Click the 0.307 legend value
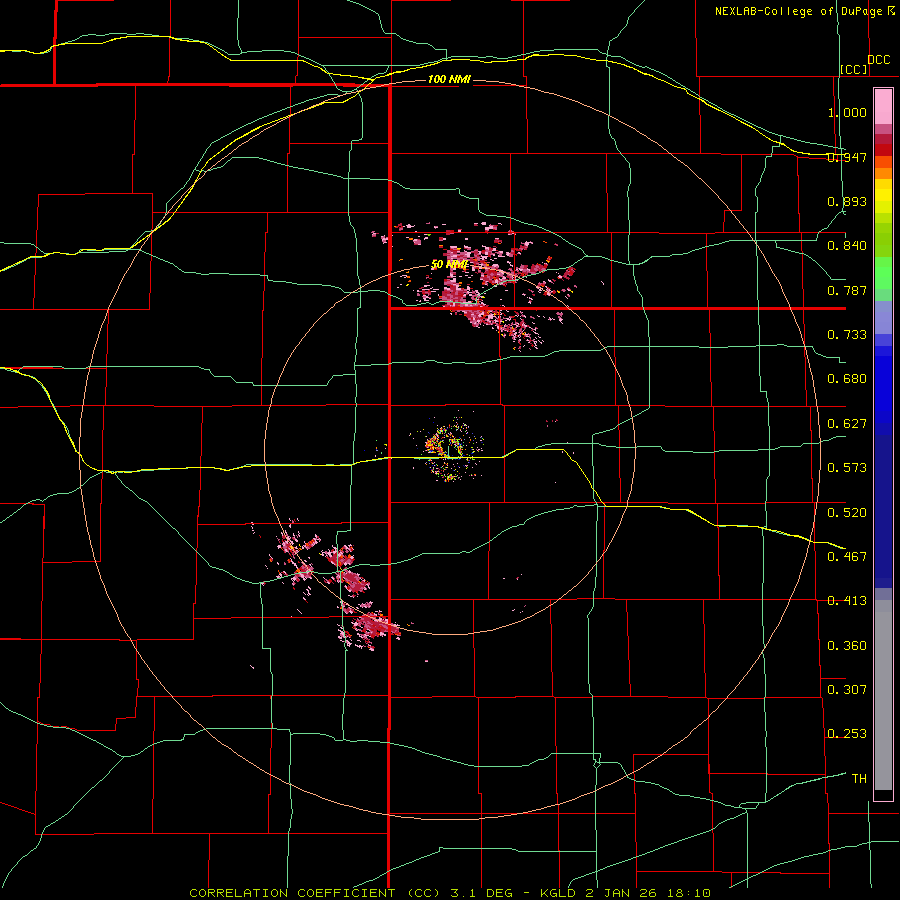900x900 pixels. (847, 690)
